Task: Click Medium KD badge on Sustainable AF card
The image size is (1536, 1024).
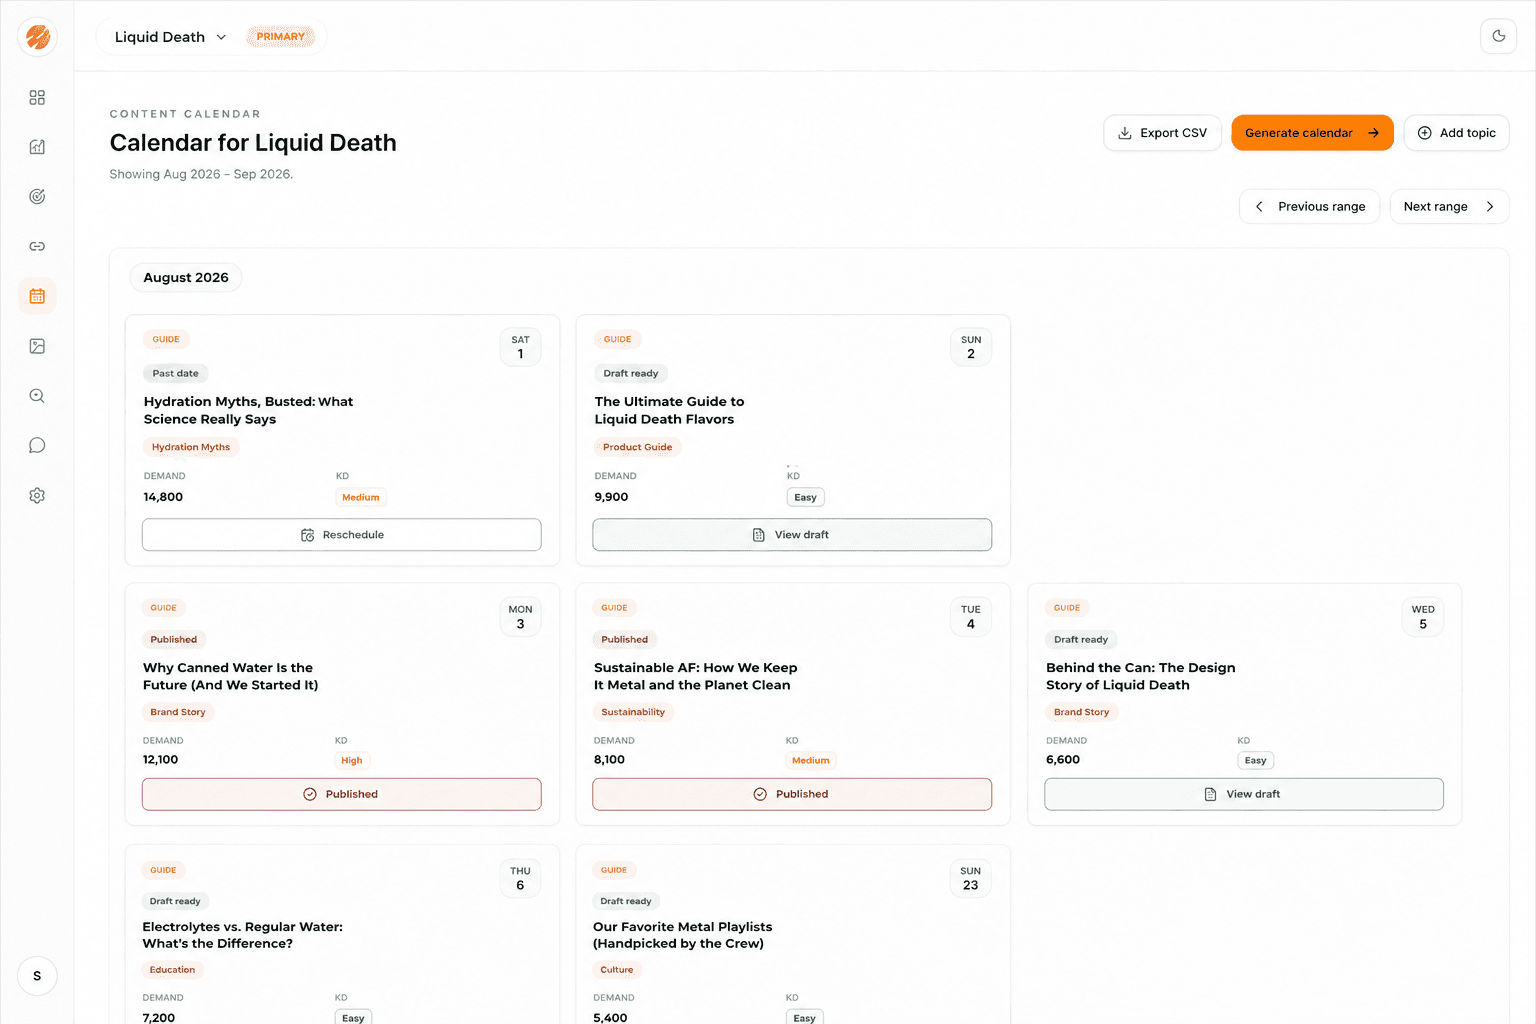Action: (x=810, y=760)
